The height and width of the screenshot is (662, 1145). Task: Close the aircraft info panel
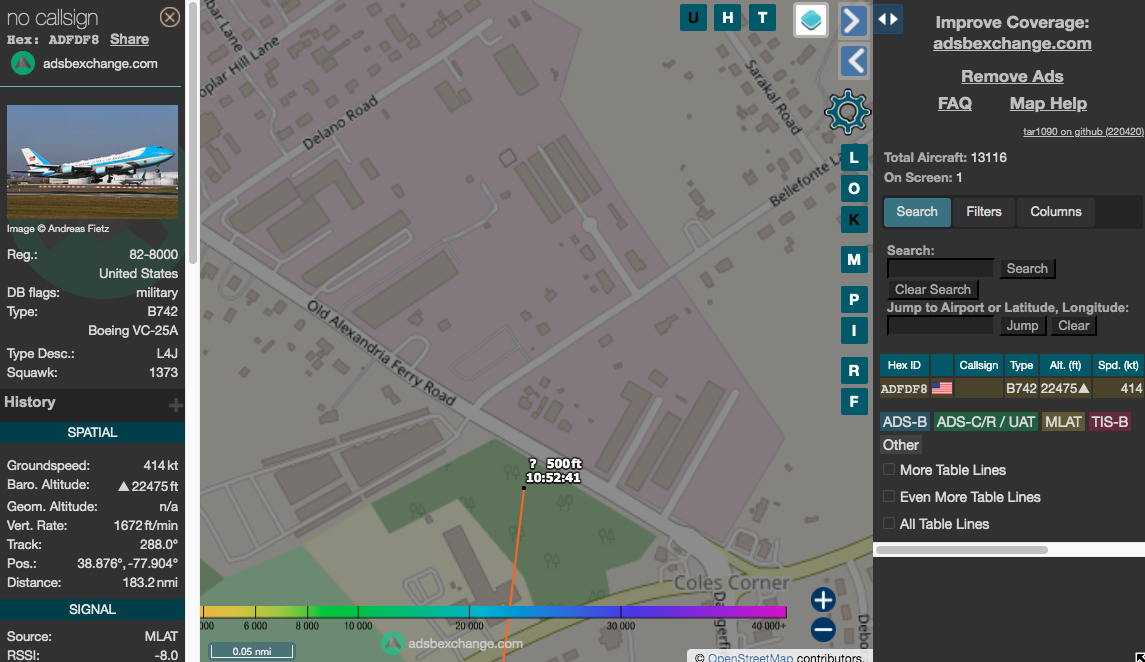(x=169, y=17)
